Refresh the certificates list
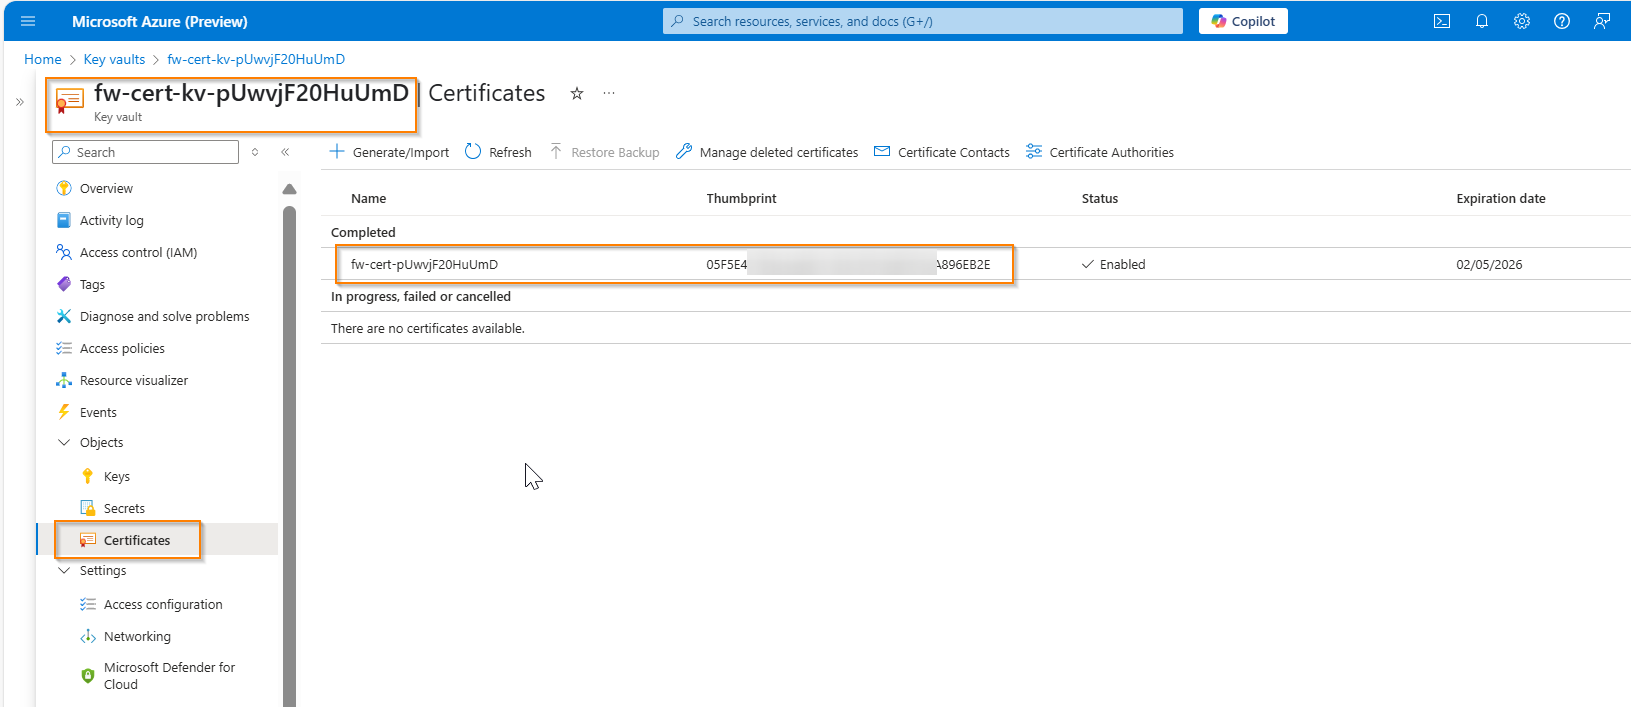The image size is (1631, 707). (498, 152)
